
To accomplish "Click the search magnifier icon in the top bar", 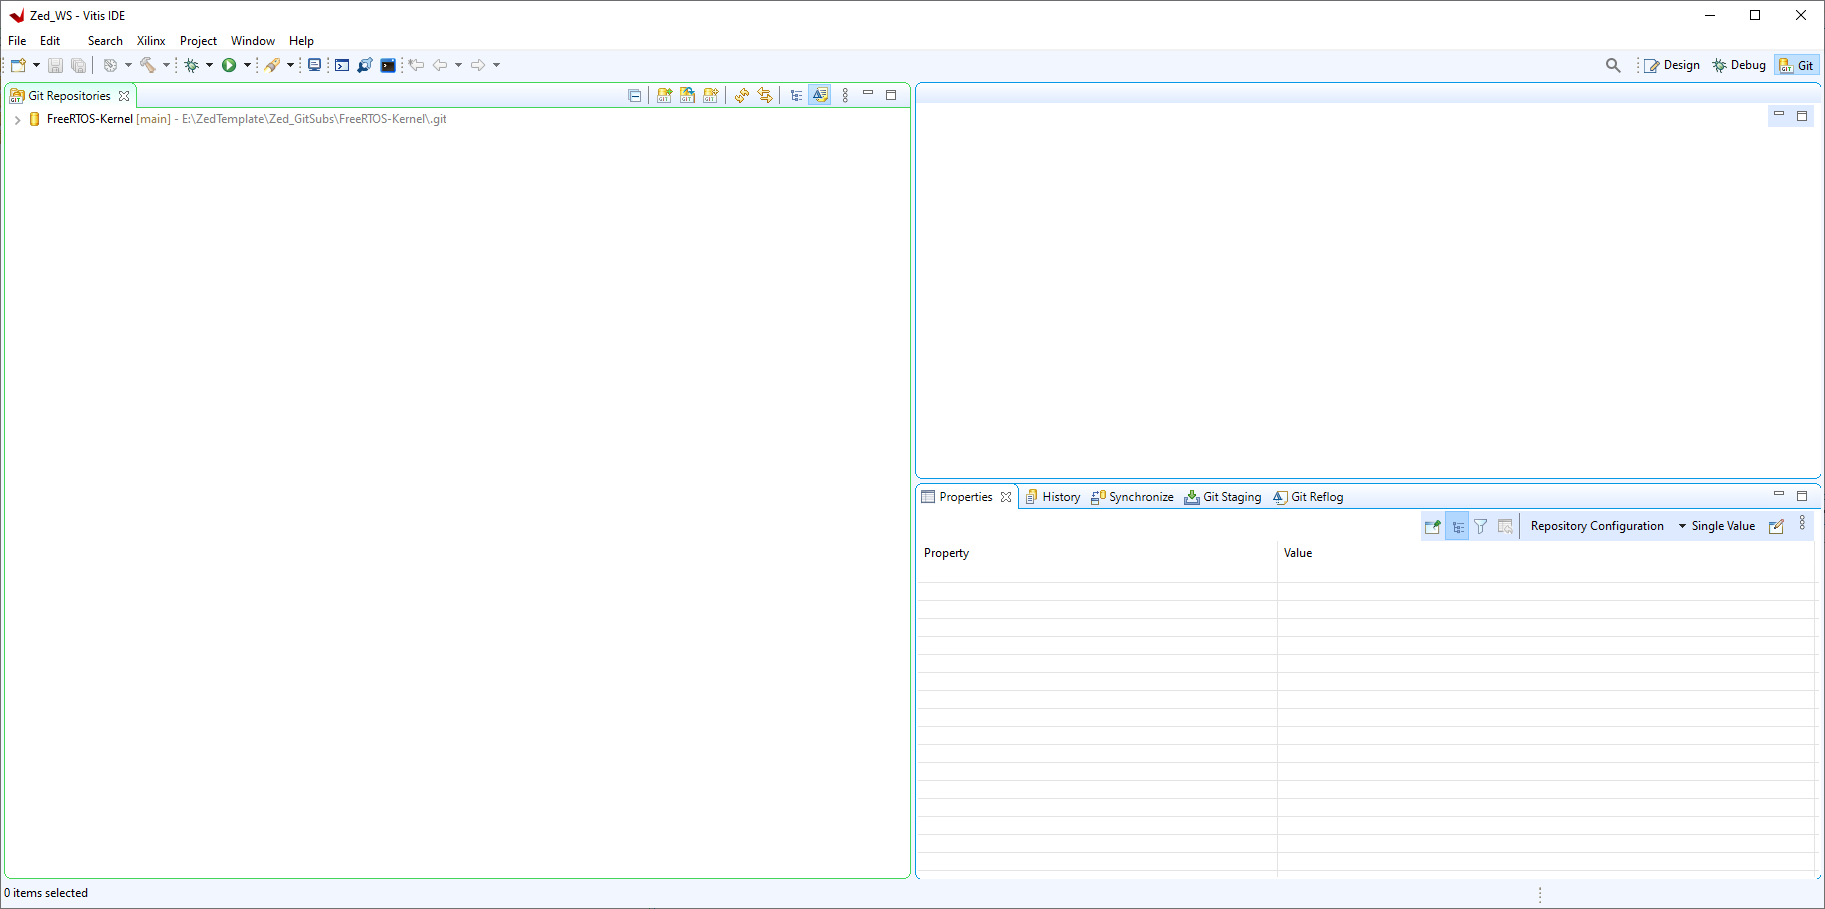I will [1613, 65].
